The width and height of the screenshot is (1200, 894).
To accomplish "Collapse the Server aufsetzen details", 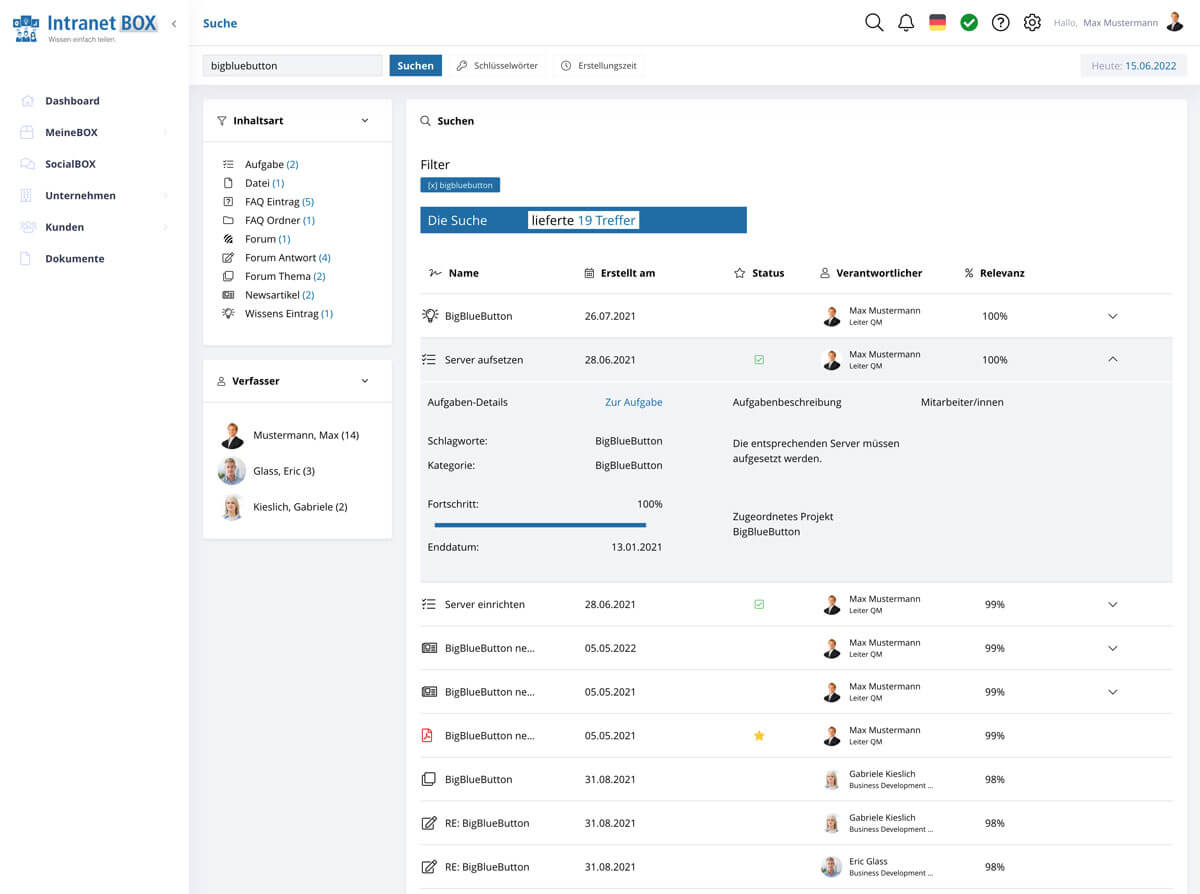I will [1113, 359].
